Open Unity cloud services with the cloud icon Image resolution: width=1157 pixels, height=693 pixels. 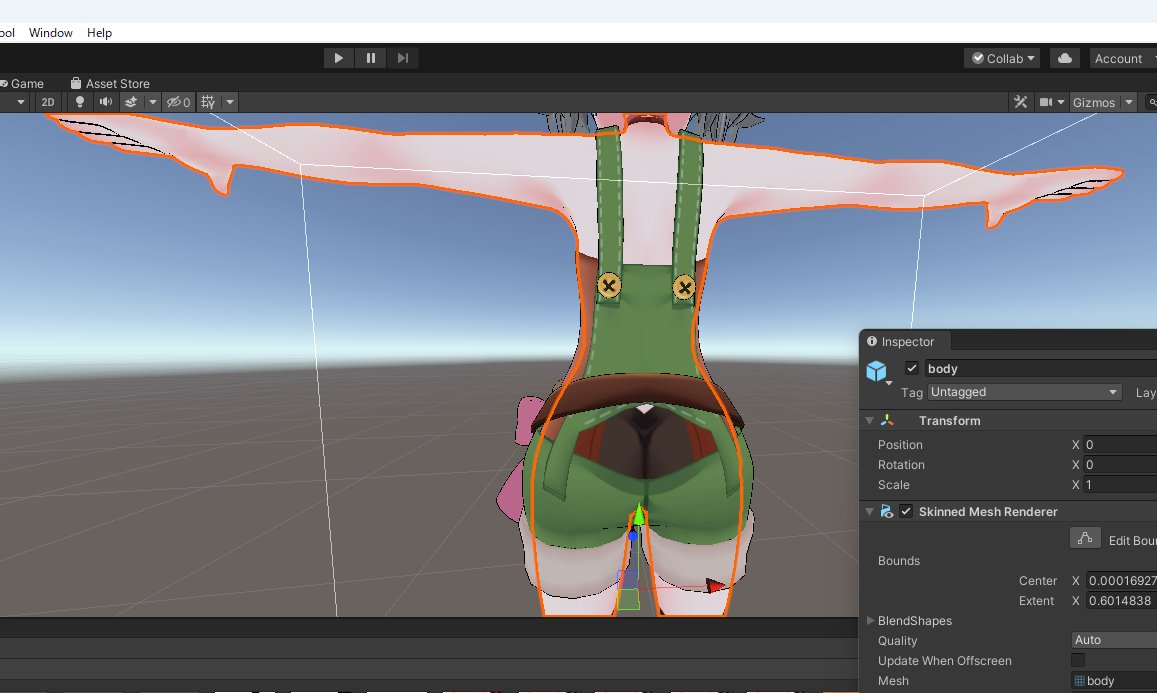1065,58
